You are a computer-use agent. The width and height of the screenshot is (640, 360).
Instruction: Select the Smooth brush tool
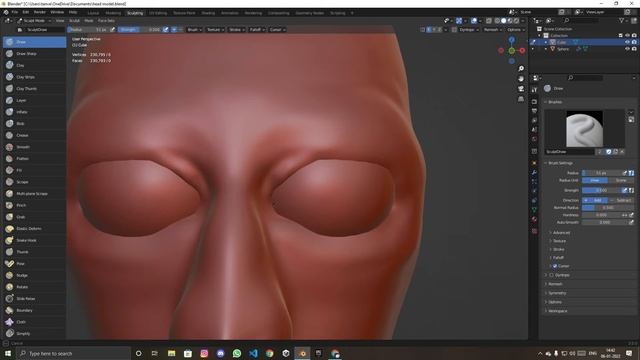34,147
